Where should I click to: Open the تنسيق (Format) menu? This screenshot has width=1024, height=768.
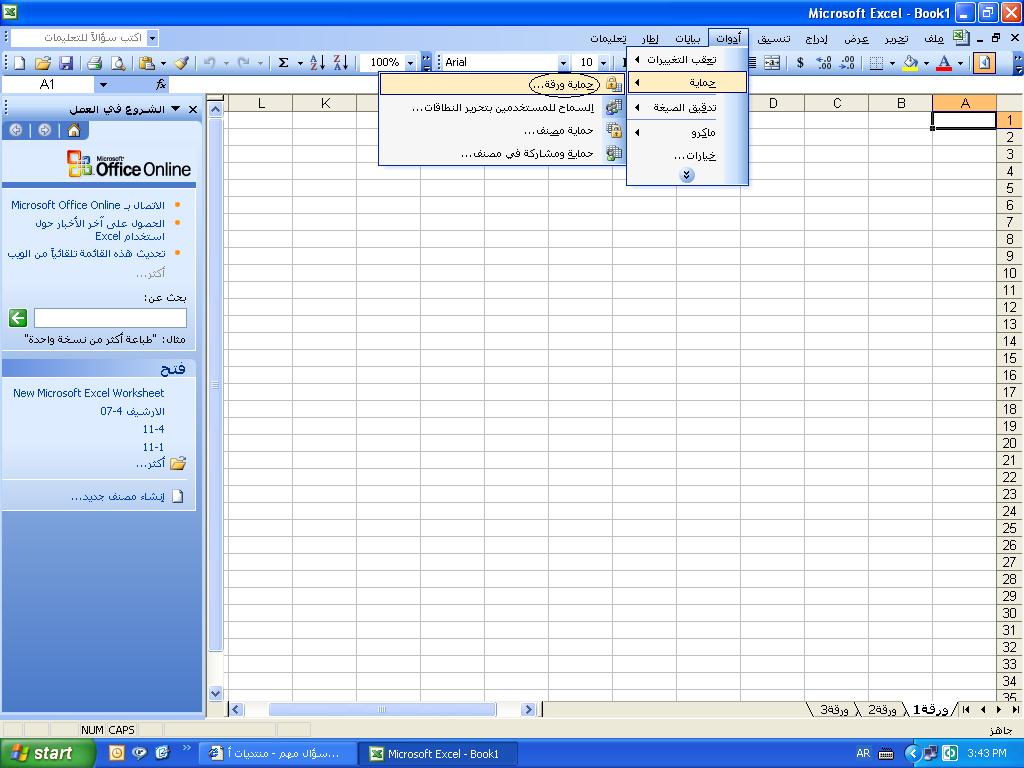[x=774, y=39]
